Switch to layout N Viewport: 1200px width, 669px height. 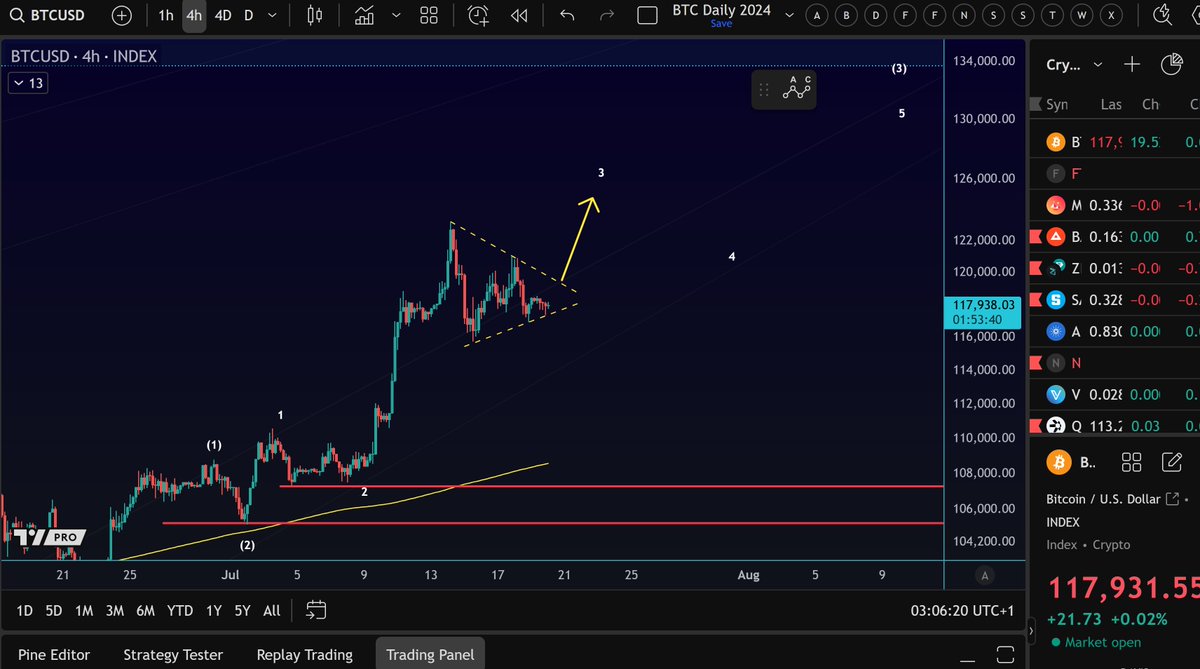pyautogui.click(x=964, y=16)
